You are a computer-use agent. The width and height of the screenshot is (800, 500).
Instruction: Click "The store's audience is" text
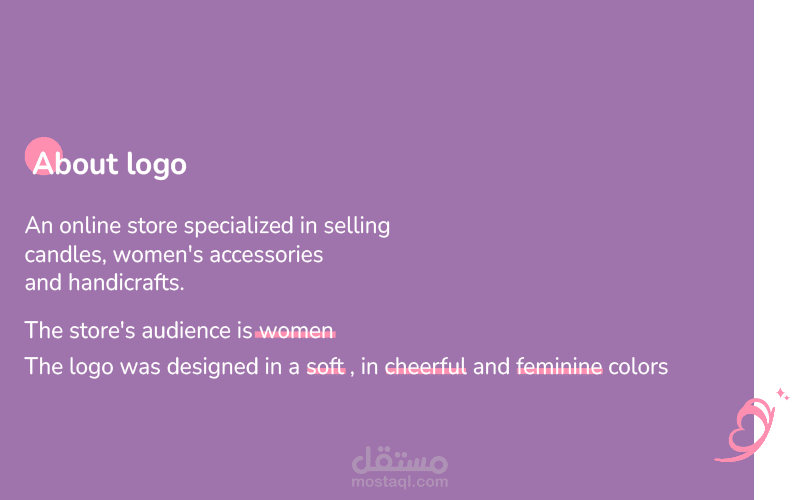click(138, 330)
